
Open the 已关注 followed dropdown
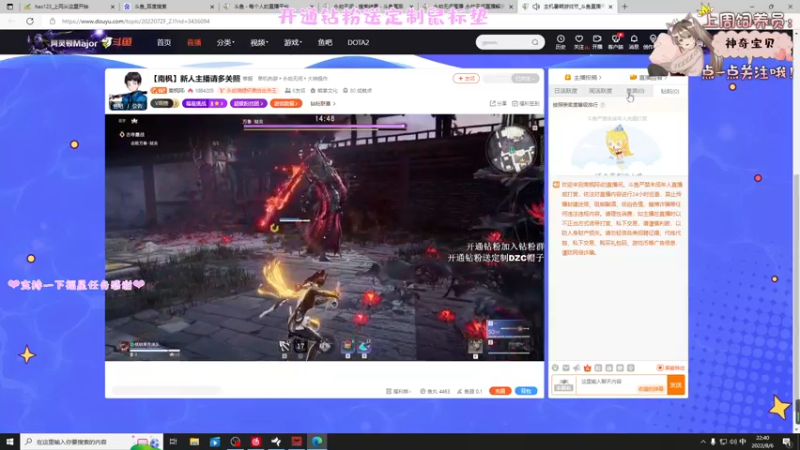click(525, 79)
